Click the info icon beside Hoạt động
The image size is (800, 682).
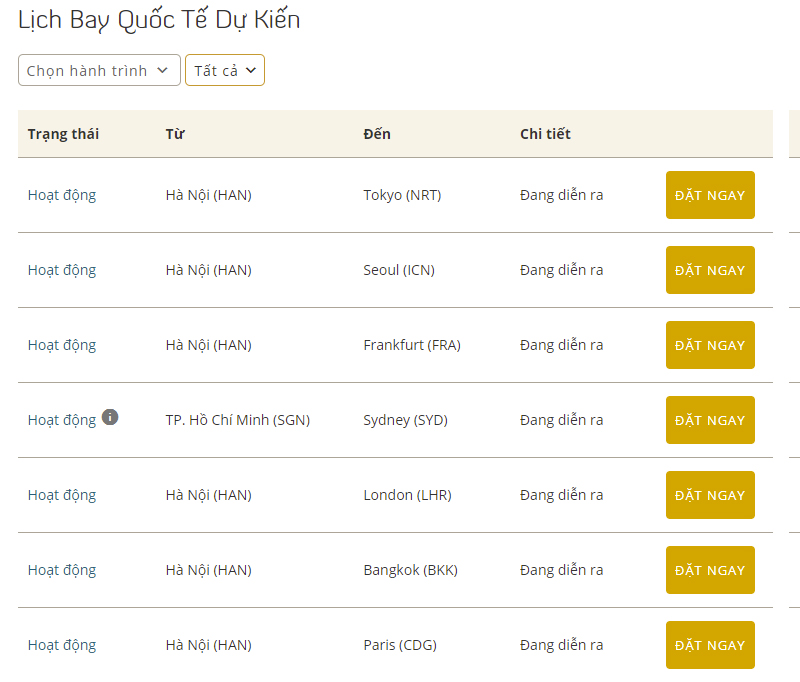tap(110, 417)
